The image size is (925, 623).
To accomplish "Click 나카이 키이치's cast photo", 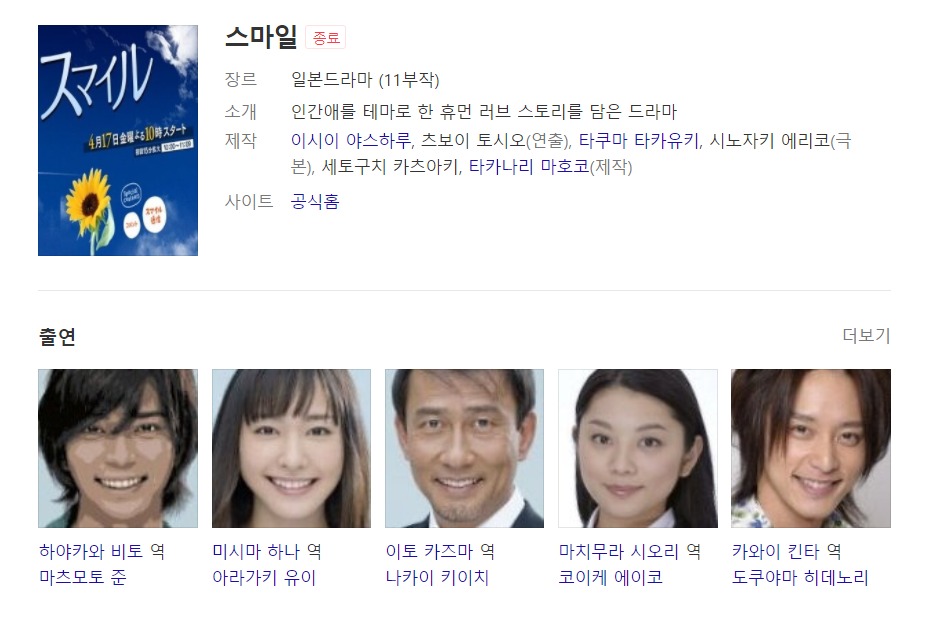I will [x=464, y=448].
